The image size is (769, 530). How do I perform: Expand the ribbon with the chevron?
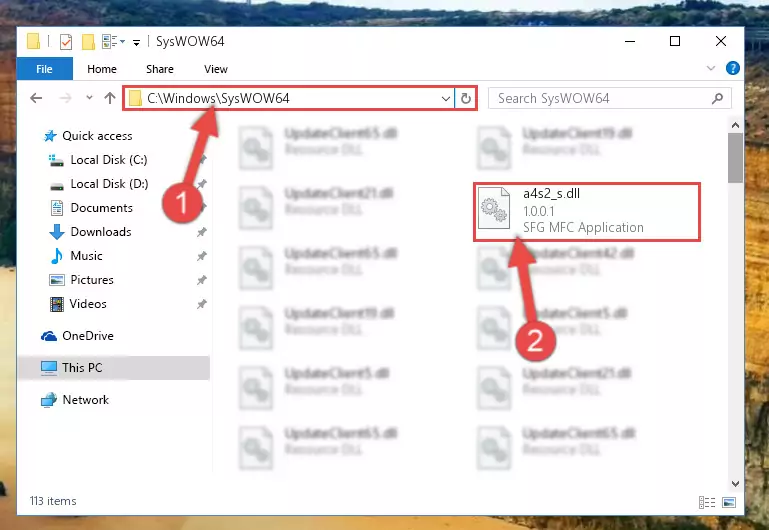(x=711, y=68)
